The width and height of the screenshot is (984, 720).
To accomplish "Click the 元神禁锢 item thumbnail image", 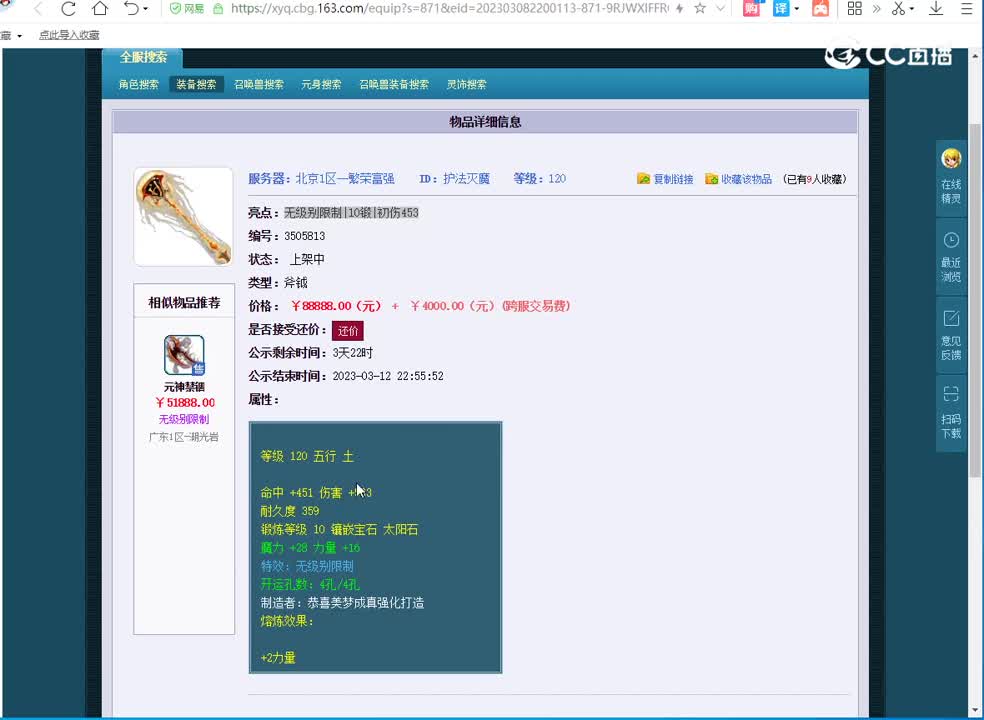I will [183, 356].
